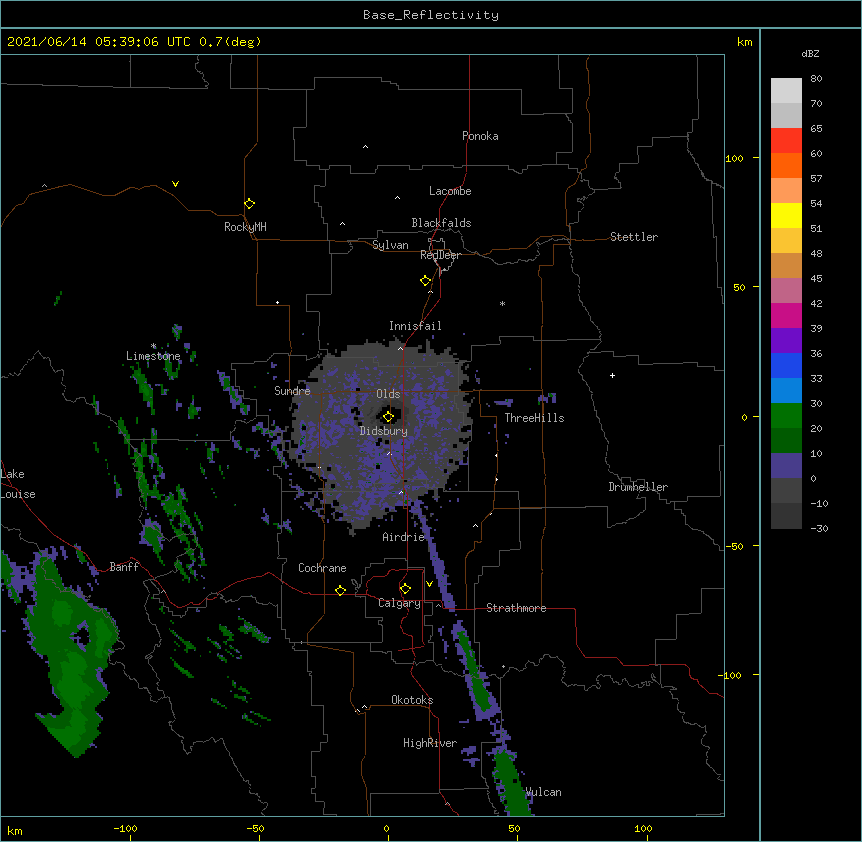Viewport: 862px width, 842px height.
Task: Click the Okotoks label
Action: click(412, 700)
